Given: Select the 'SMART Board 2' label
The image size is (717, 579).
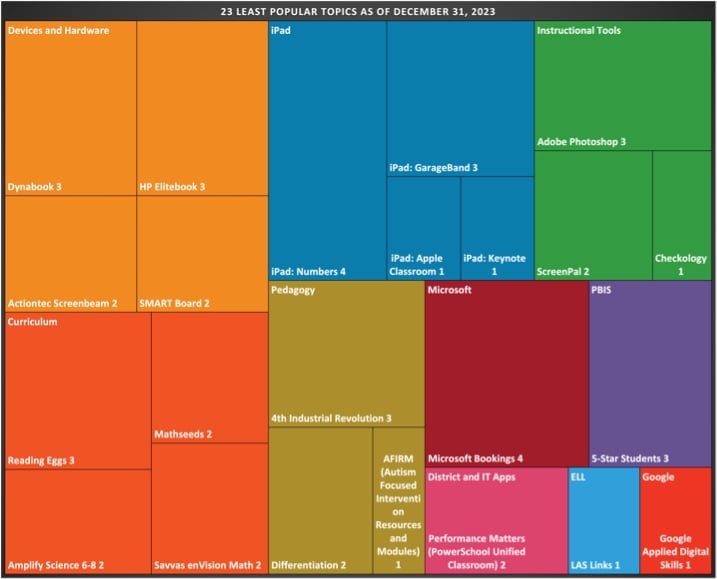Looking at the screenshot, I should click(174, 303).
